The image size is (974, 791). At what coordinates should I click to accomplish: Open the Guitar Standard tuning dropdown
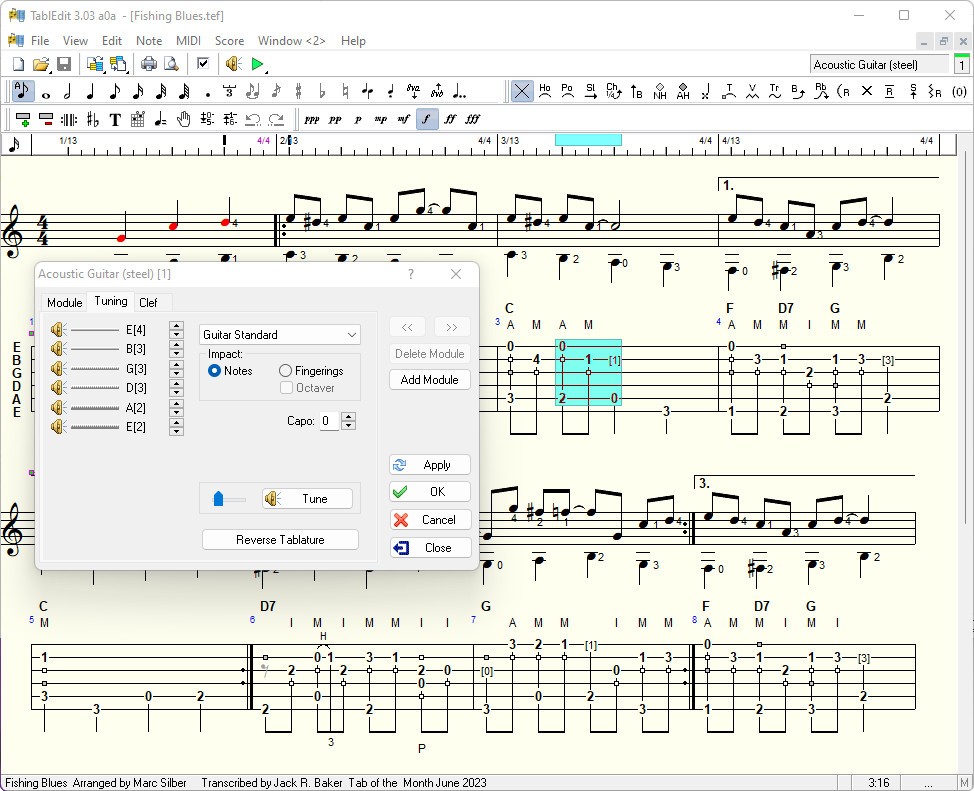point(280,335)
